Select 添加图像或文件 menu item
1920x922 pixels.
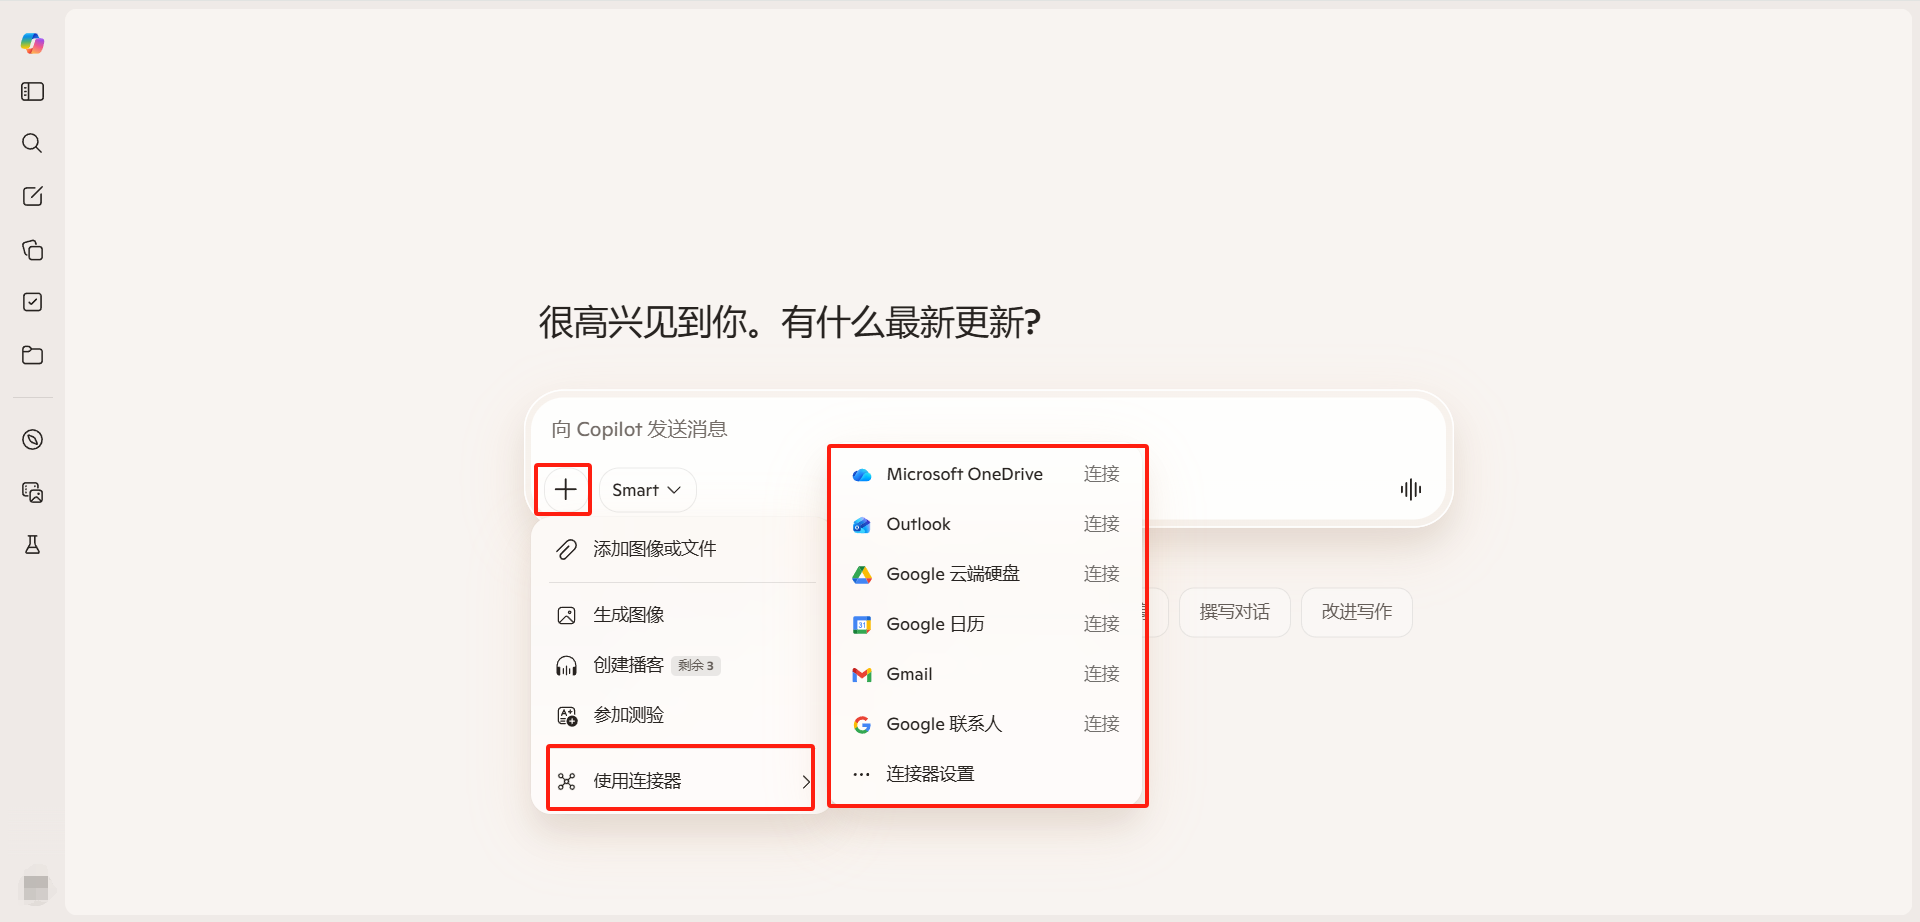pyautogui.click(x=654, y=549)
